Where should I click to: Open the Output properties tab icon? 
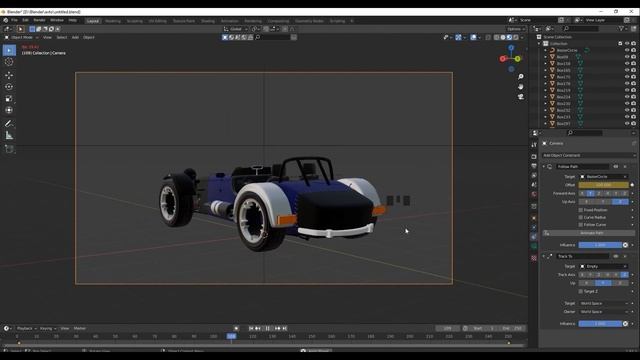534,166
